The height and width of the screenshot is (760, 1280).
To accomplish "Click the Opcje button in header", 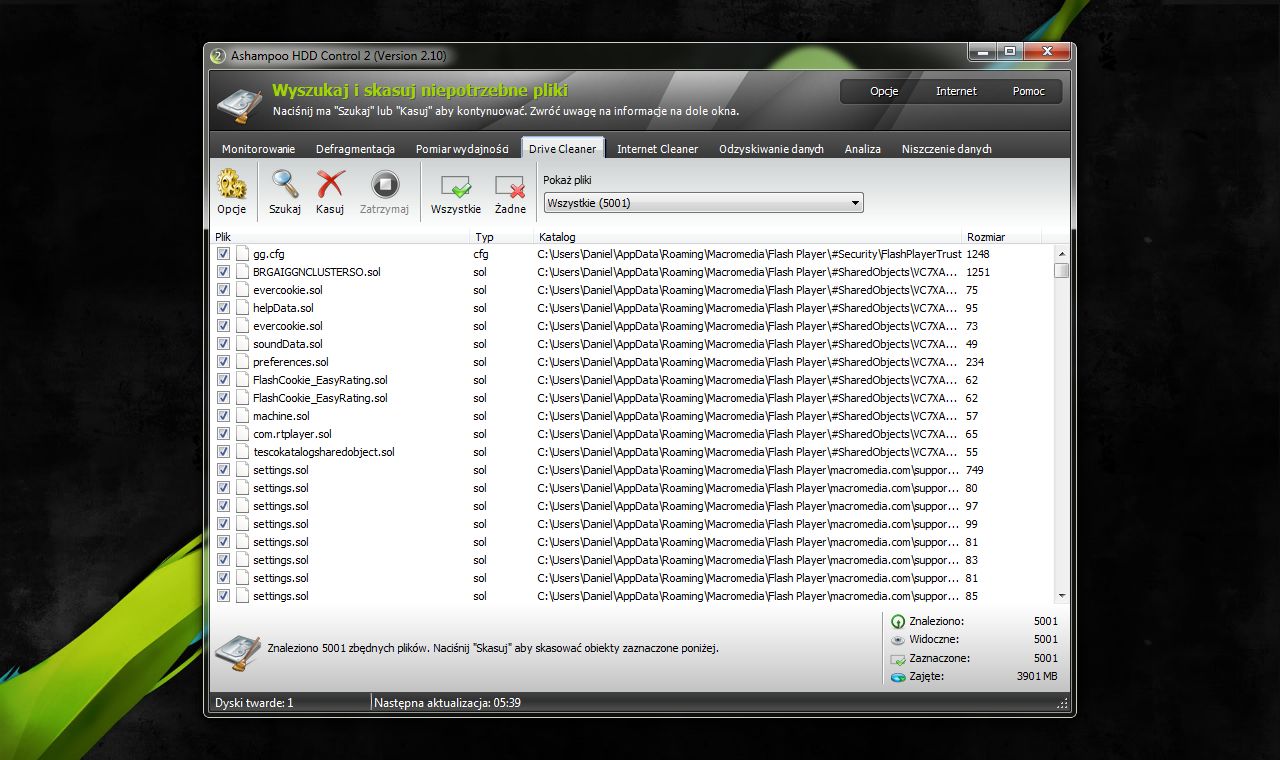I will [884, 91].
